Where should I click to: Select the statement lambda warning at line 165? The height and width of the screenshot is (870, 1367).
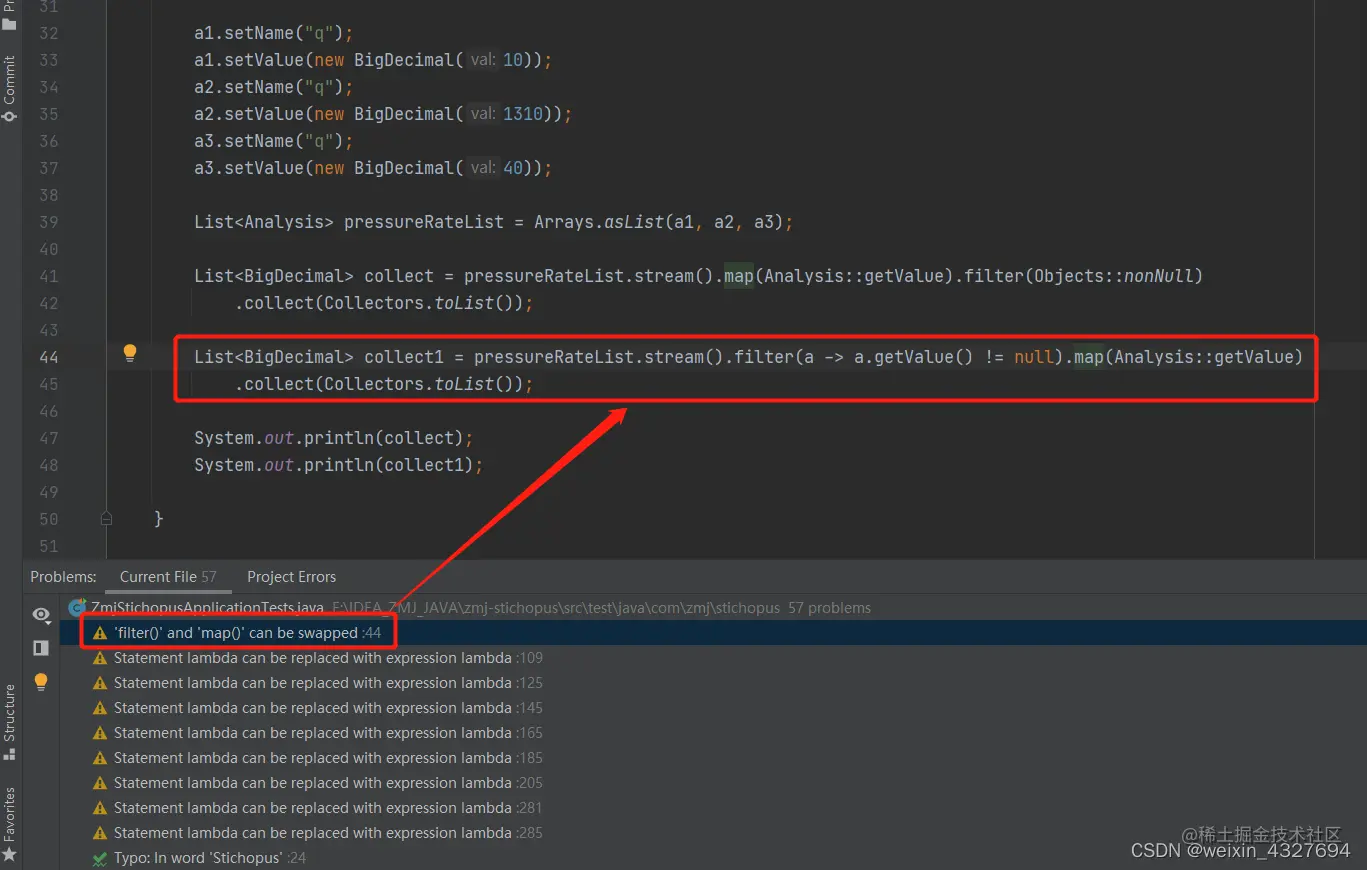pos(713,733)
